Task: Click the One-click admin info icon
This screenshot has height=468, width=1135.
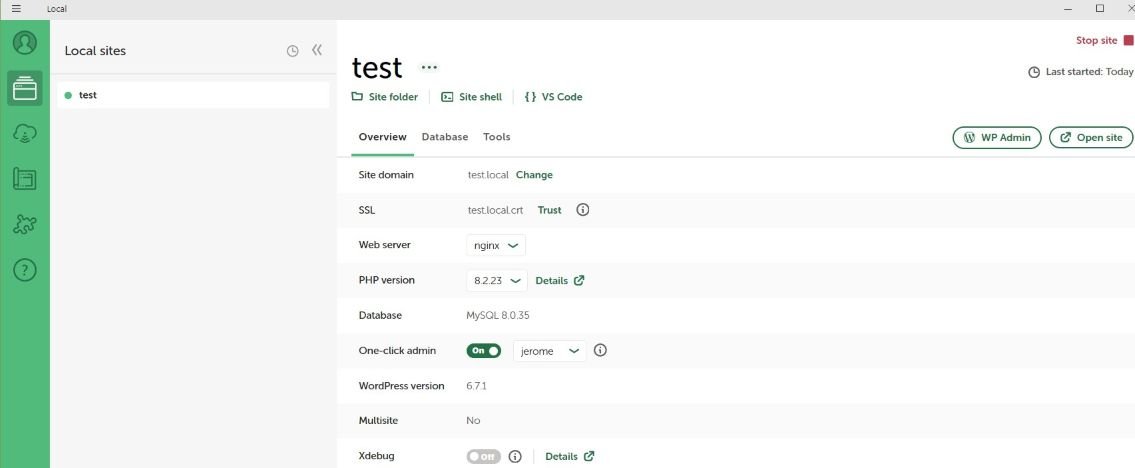Action: pyautogui.click(x=600, y=351)
